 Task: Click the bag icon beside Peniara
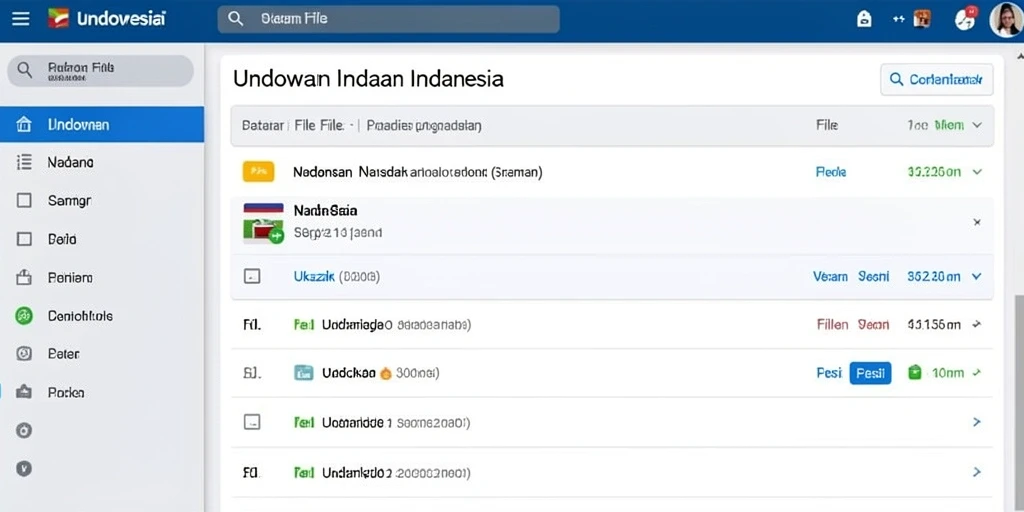coord(24,278)
